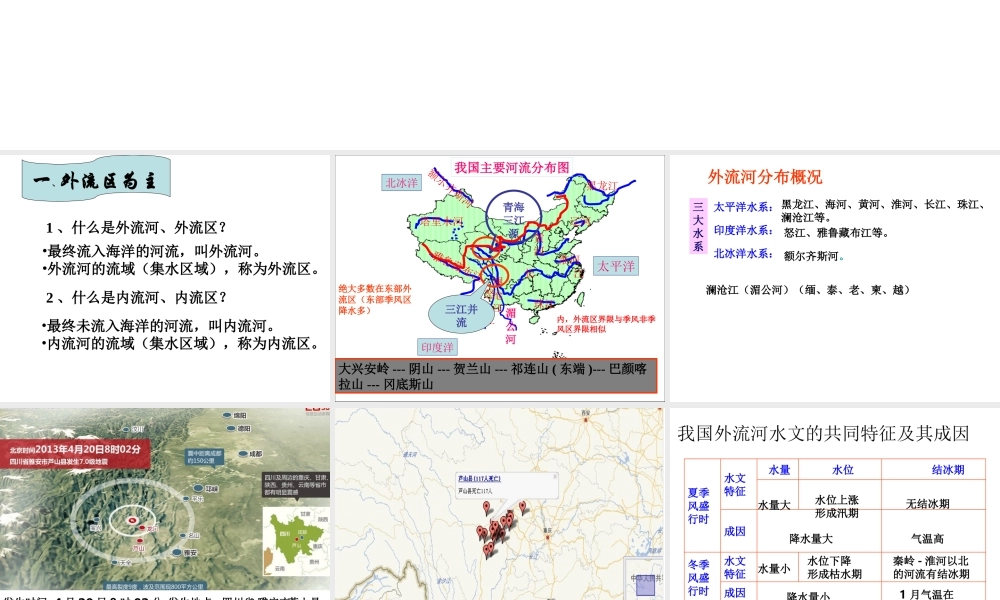Image resolution: width=1000 pixels, height=600 pixels.
Task: Select the 2013年4月20日8时02分 red banner
Action: pyautogui.click(x=75, y=454)
